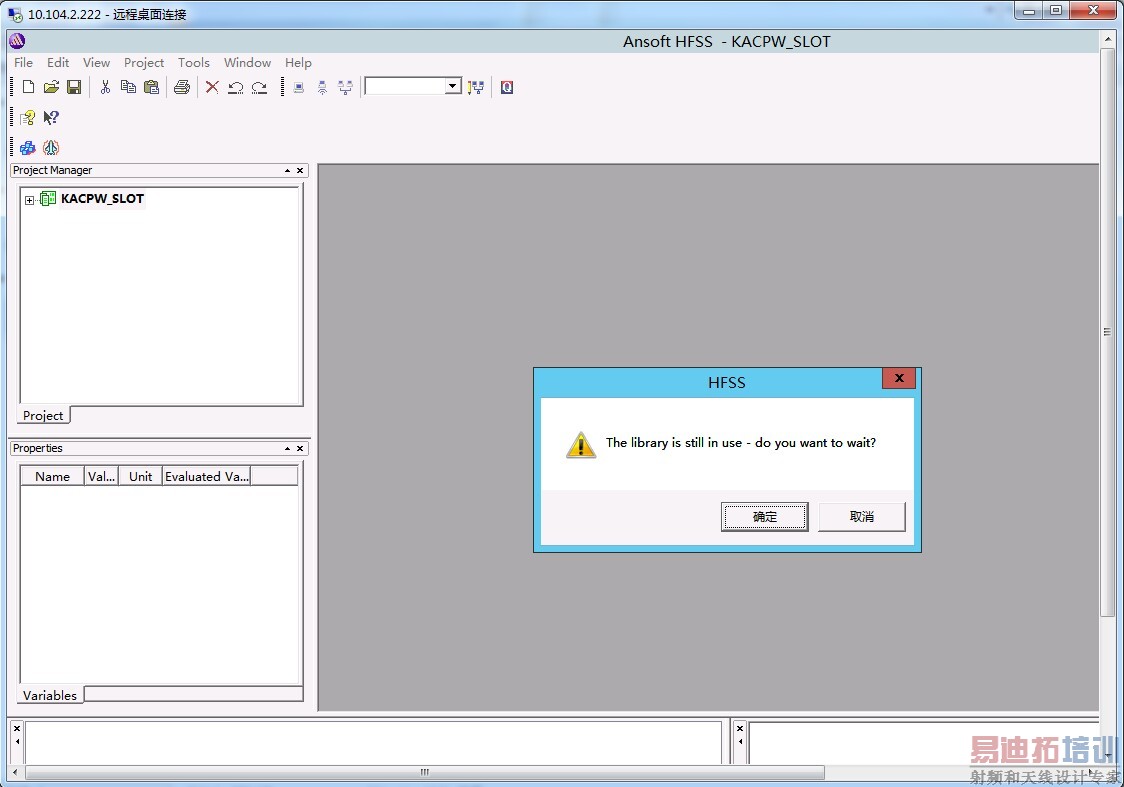This screenshot has width=1124, height=787.
Task: Close the HFSS dialog with red X
Action: 899,378
